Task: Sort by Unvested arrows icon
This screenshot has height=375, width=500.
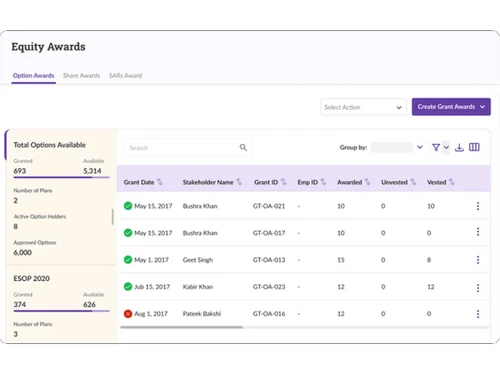Action: click(413, 182)
